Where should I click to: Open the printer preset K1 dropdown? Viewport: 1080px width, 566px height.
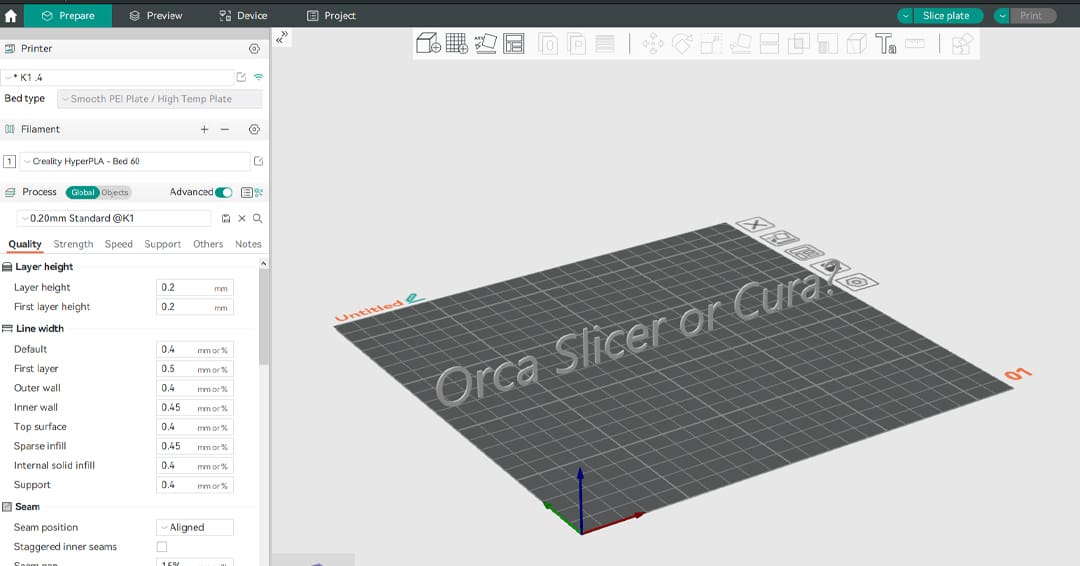click(117, 77)
